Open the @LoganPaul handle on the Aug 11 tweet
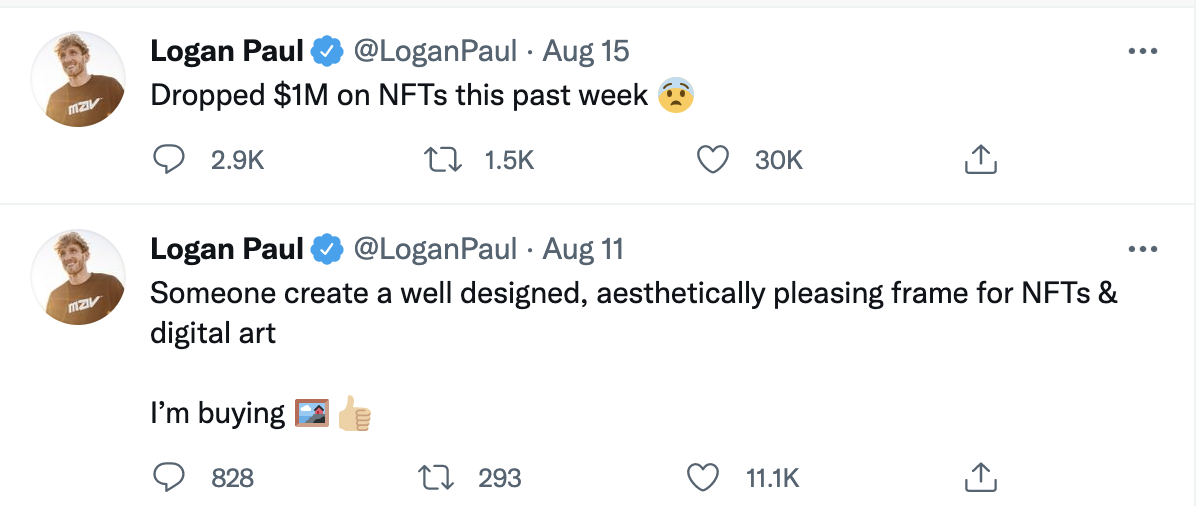The image size is (1196, 506). 436,249
